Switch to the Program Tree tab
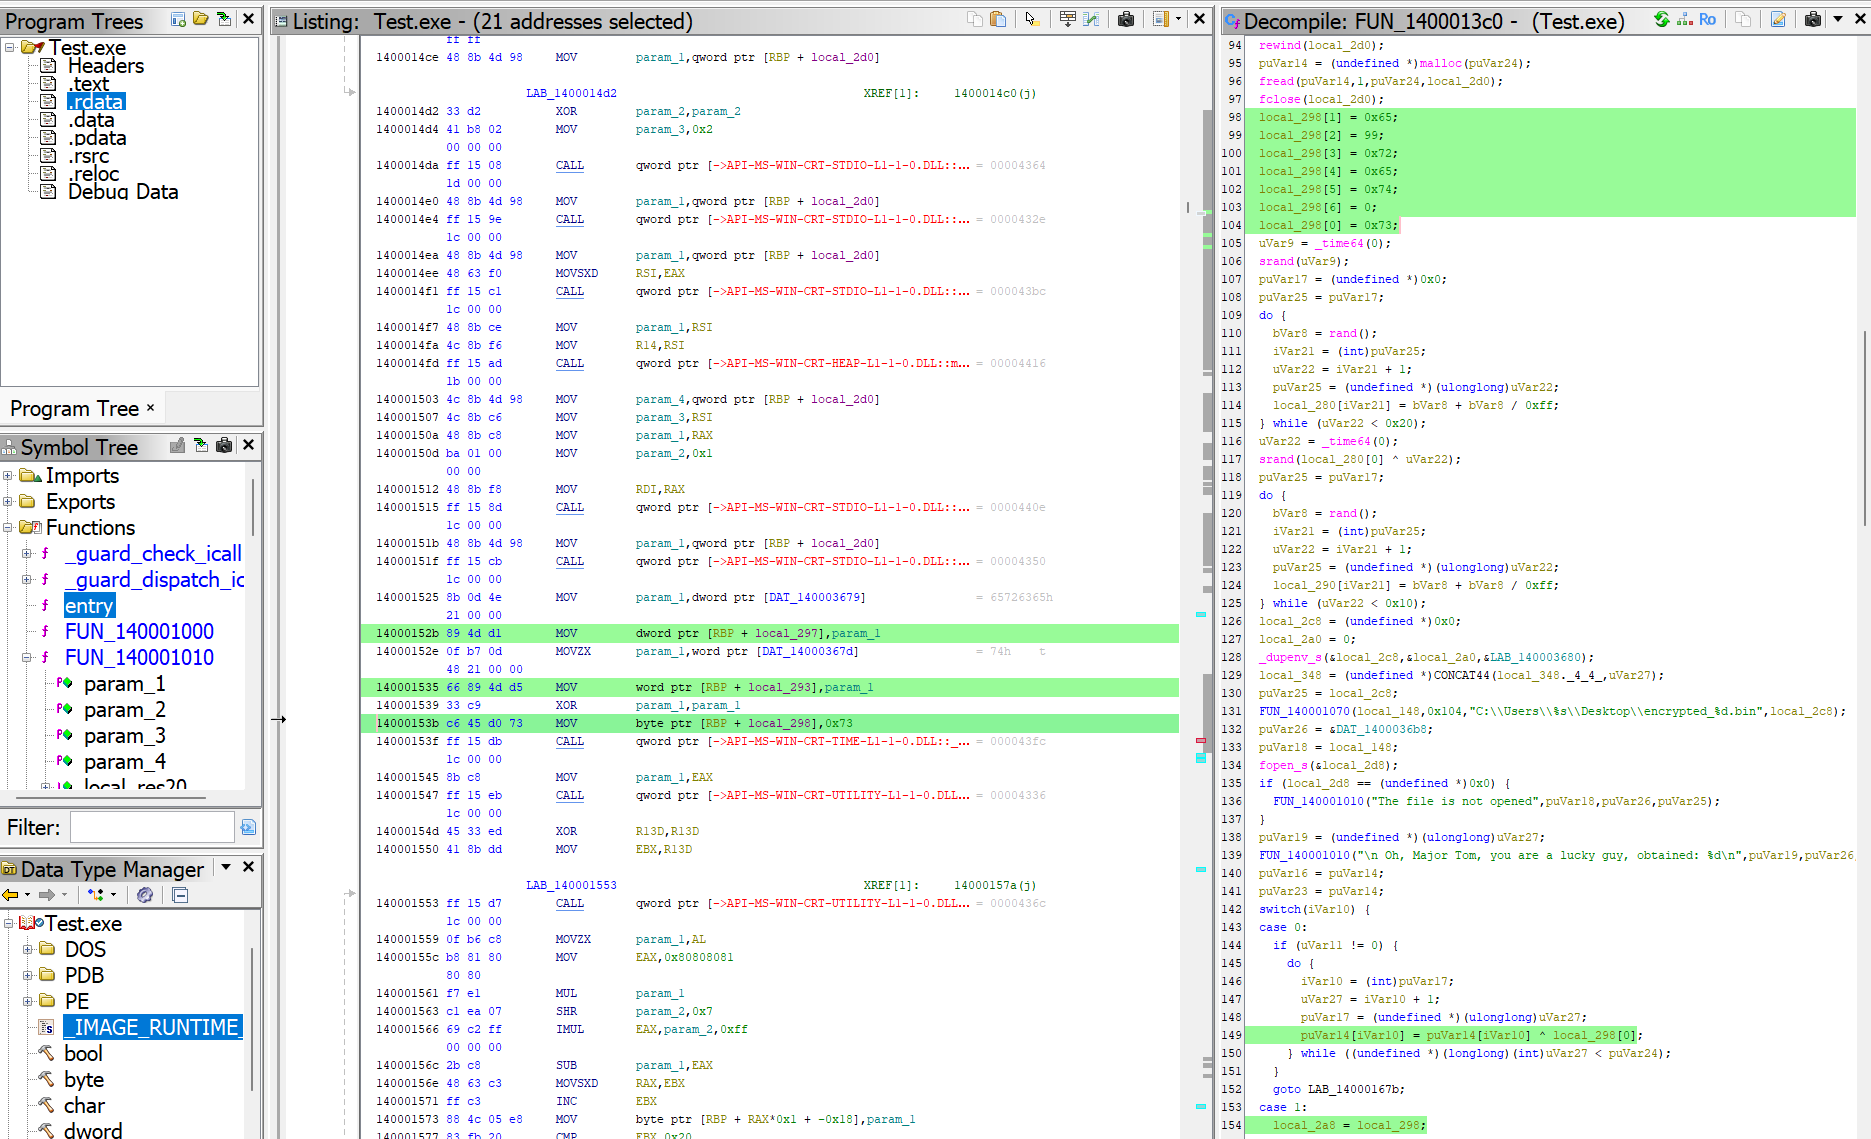 (75, 408)
